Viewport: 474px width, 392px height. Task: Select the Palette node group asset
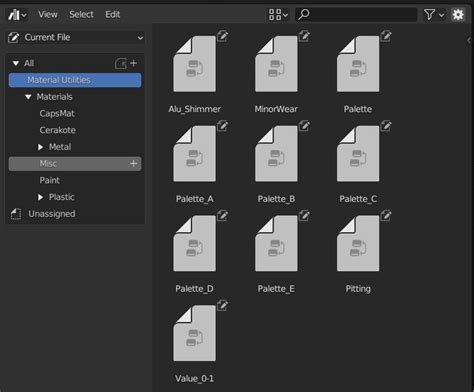(358, 64)
